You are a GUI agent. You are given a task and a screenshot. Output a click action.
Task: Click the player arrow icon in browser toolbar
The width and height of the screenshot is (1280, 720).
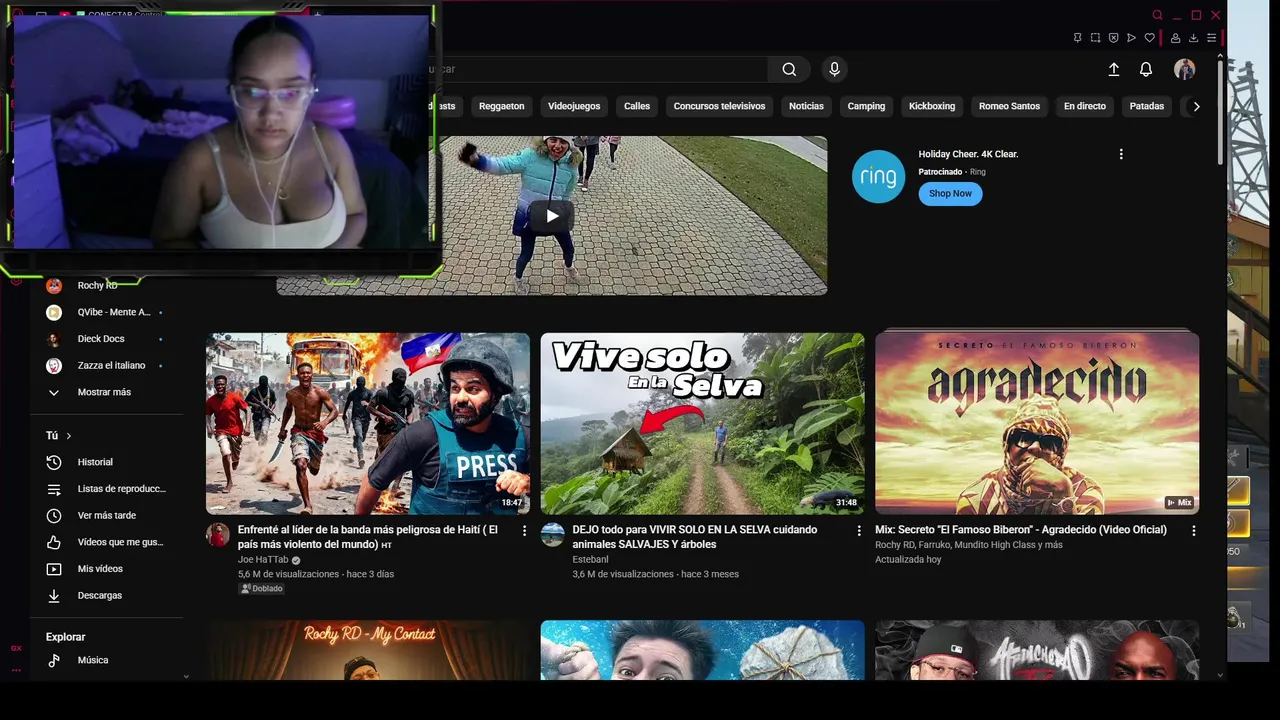(x=1131, y=38)
